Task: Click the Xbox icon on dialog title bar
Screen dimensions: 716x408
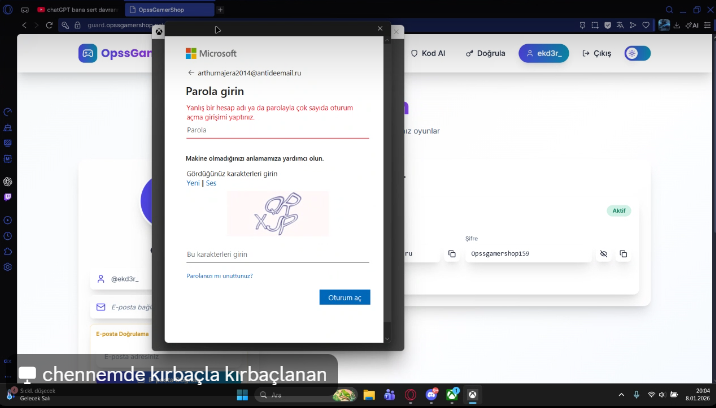Action: [x=158, y=31]
